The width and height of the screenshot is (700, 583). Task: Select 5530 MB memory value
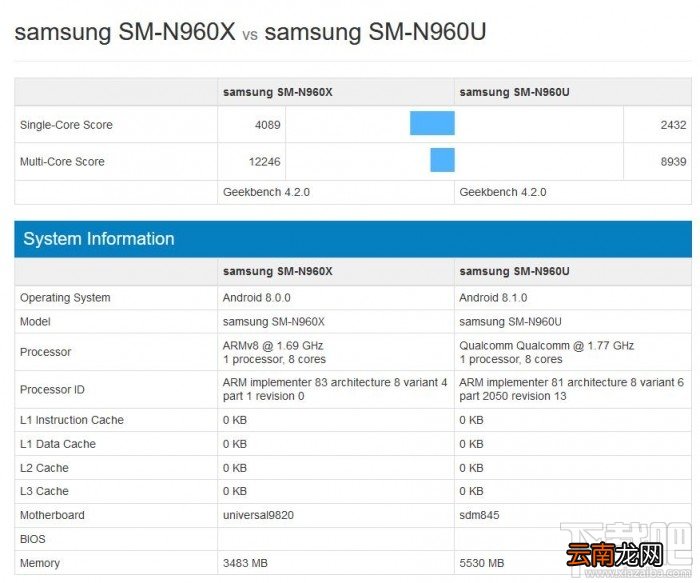point(482,563)
